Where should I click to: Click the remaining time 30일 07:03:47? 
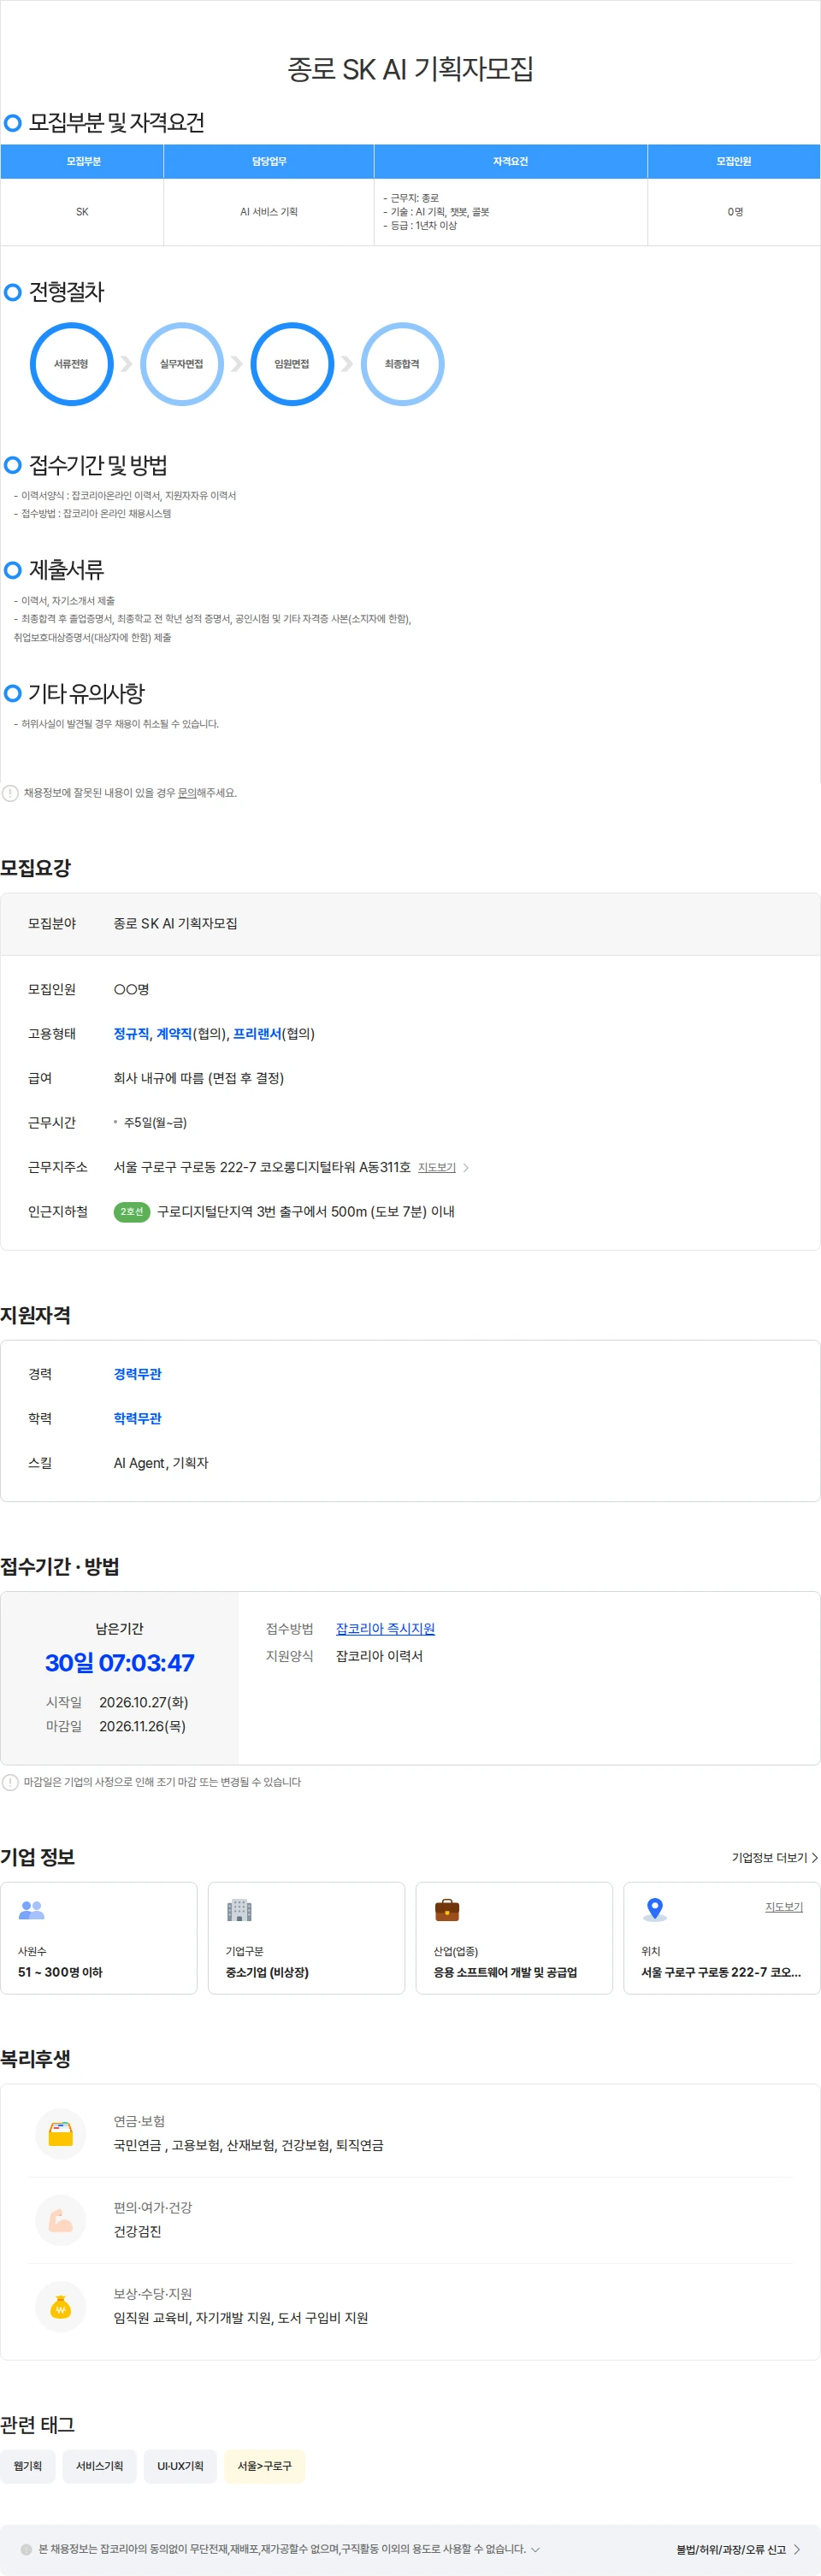pyautogui.click(x=119, y=1663)
